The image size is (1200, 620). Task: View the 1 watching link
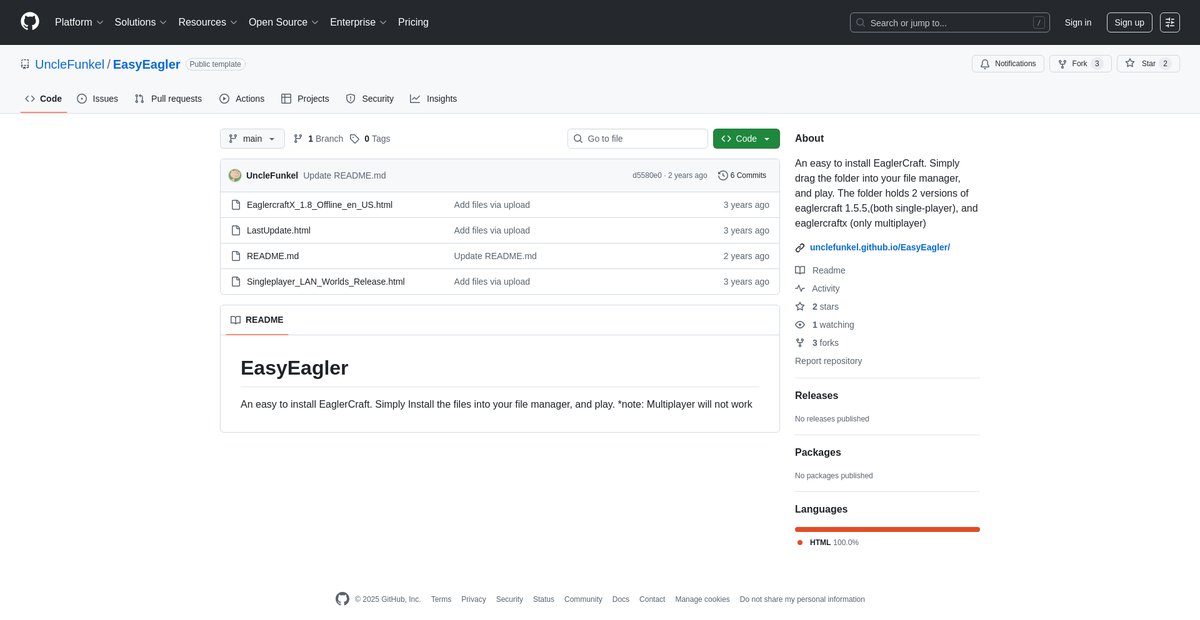point(825,324)
